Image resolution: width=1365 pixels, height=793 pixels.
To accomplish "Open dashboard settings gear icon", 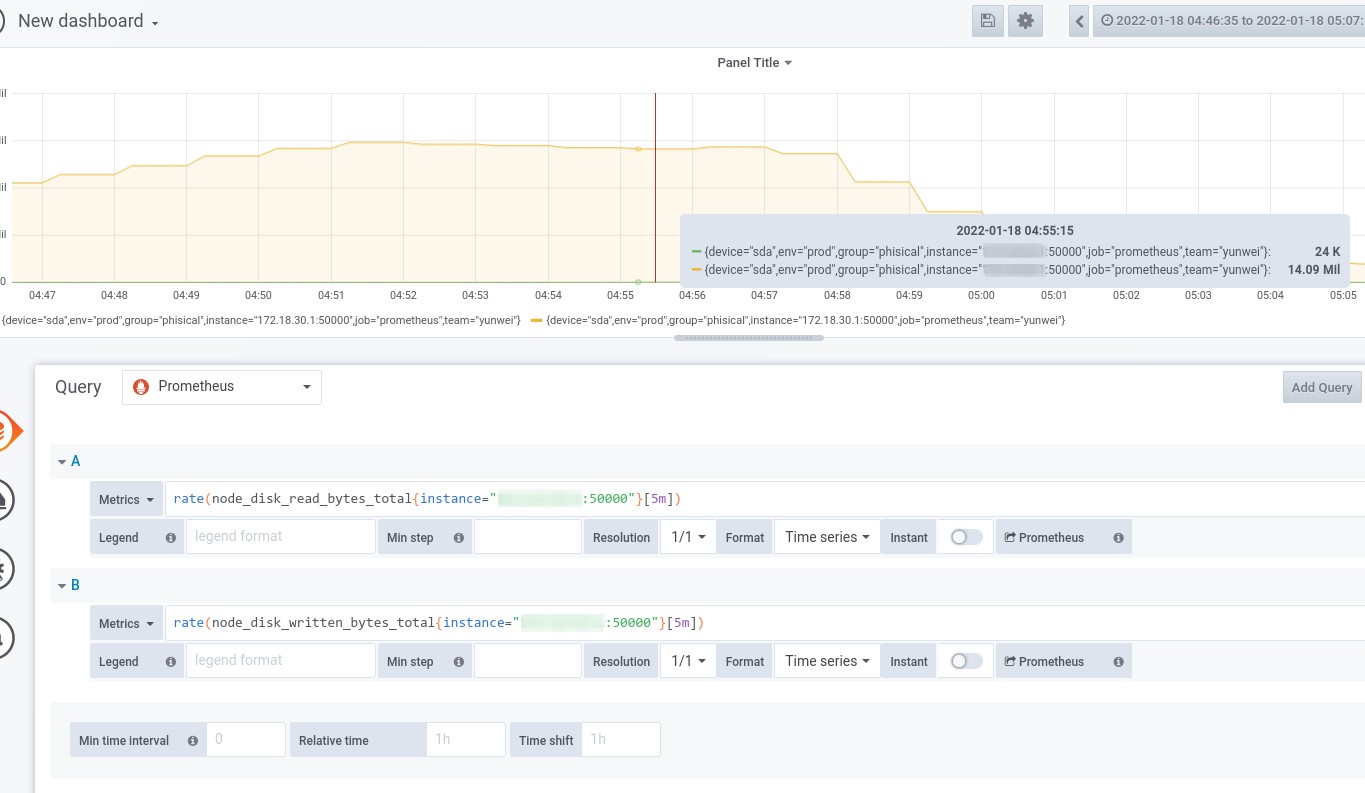I will pos(1025,21).
